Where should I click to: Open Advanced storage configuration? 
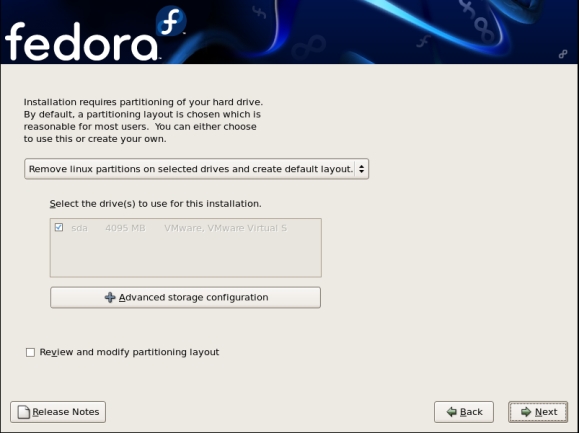click(185, 297)
